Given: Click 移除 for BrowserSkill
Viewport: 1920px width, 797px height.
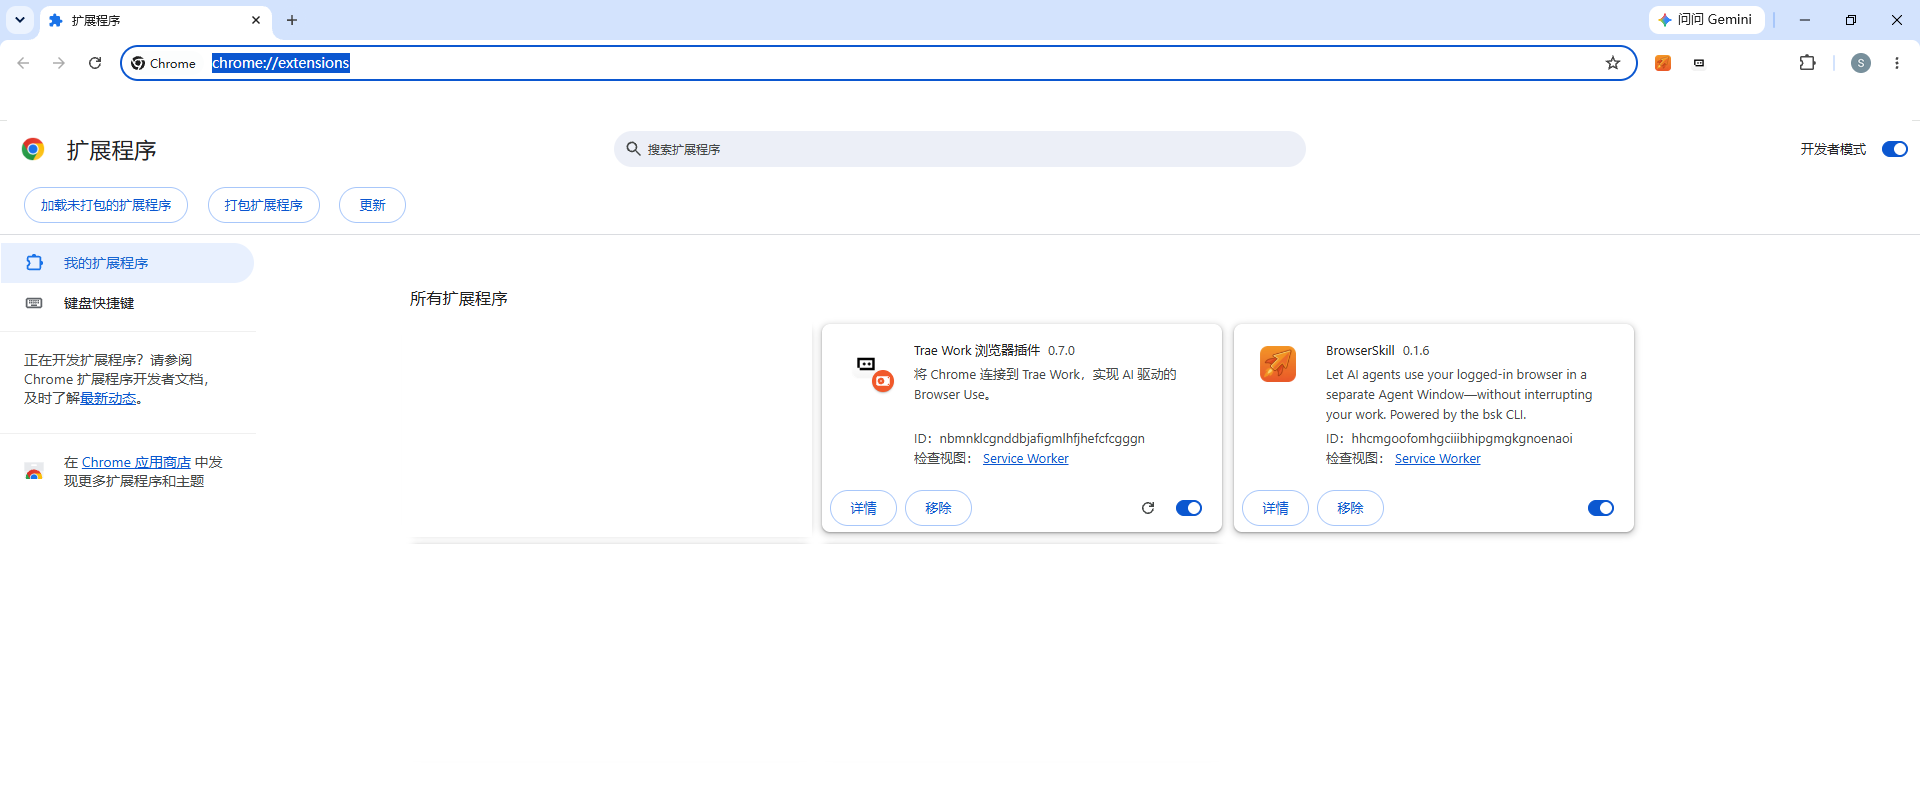Looking at the screenshot, I should 1350,508.
